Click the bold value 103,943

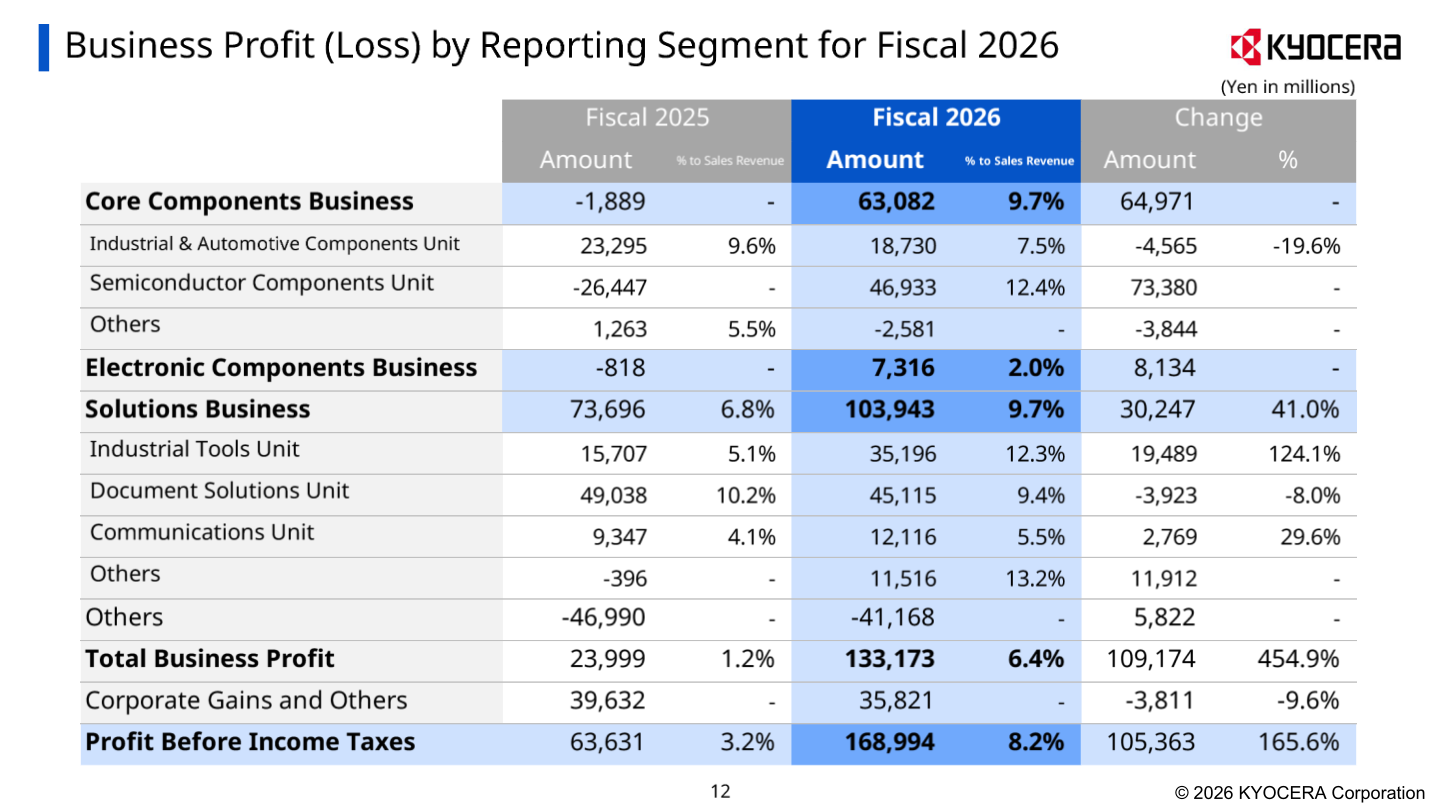(x=890, y=409)
